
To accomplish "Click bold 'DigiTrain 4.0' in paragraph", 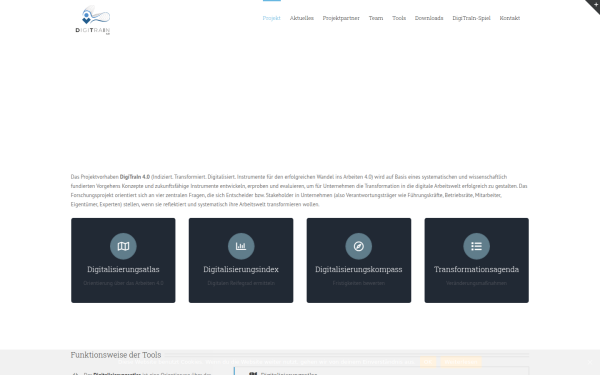I will click(x=135, y=177).
